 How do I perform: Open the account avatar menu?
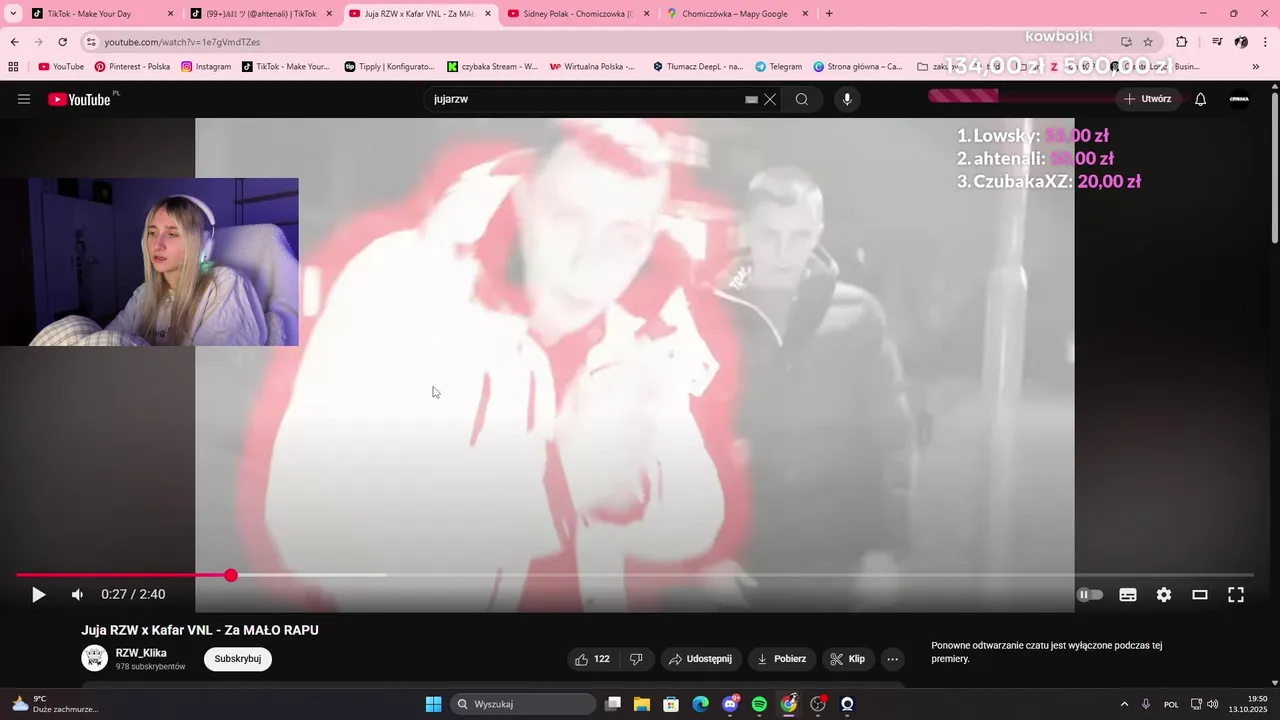1239,99
